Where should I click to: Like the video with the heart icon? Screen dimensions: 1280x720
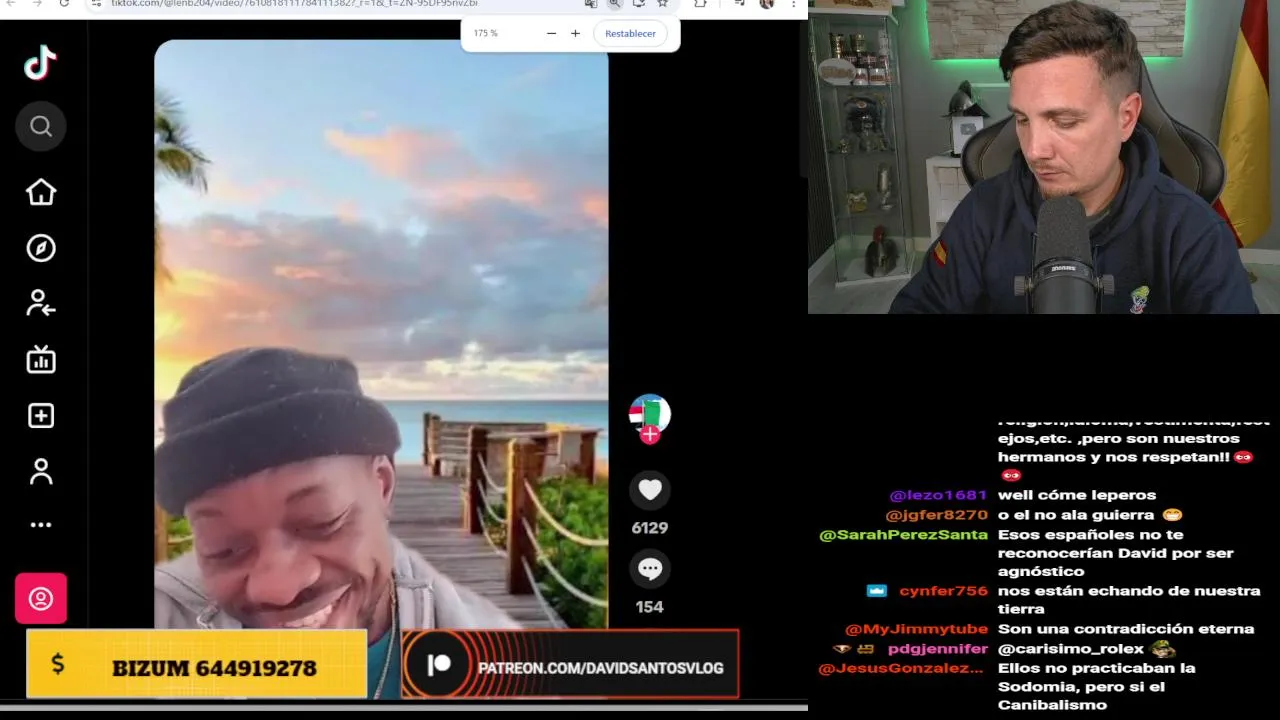tap(650, 490)
